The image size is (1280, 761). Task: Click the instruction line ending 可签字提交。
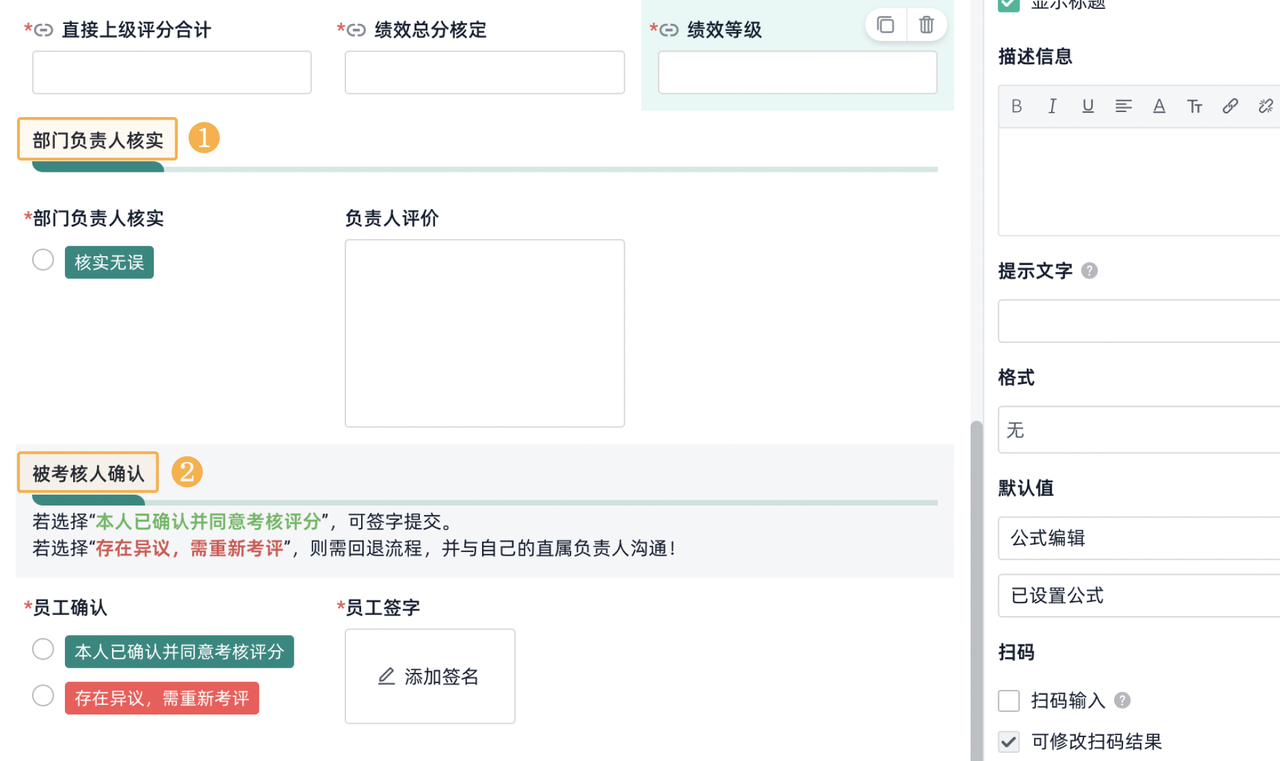(243, 522)
